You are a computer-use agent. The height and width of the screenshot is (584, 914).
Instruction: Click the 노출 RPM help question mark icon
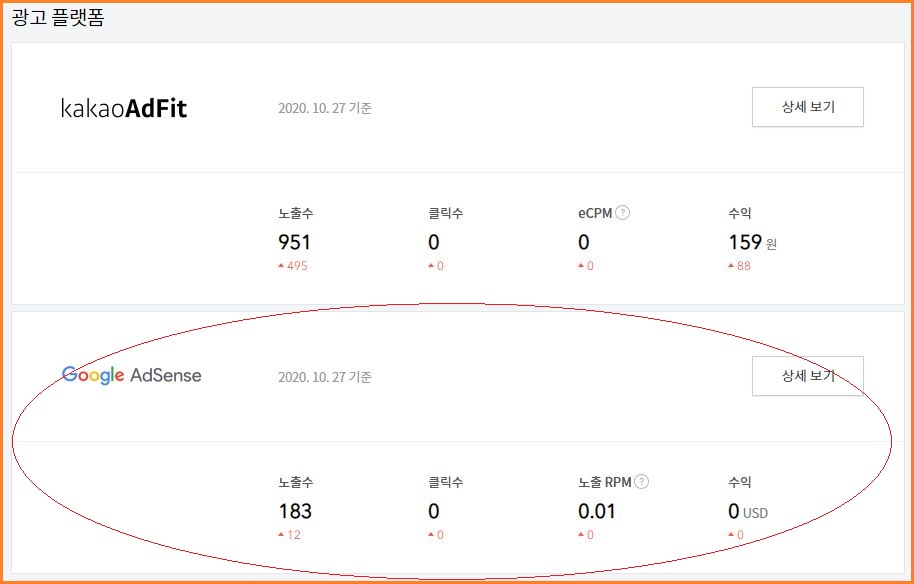641,482
